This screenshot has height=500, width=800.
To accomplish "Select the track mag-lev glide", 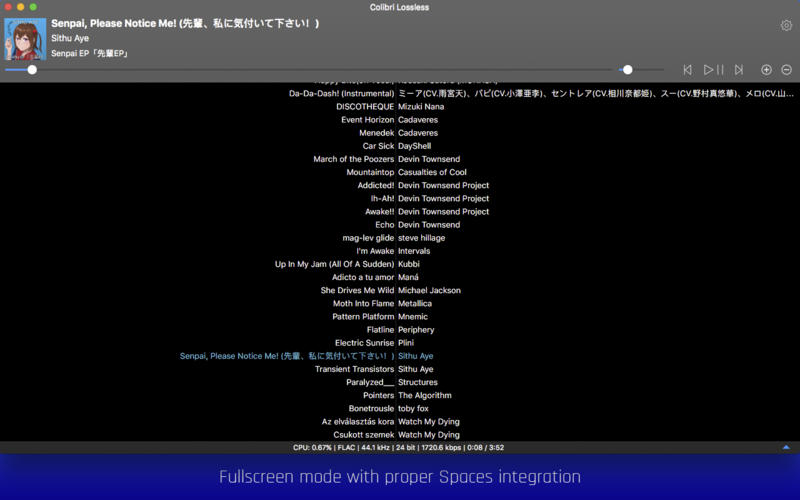I will 368,238.
